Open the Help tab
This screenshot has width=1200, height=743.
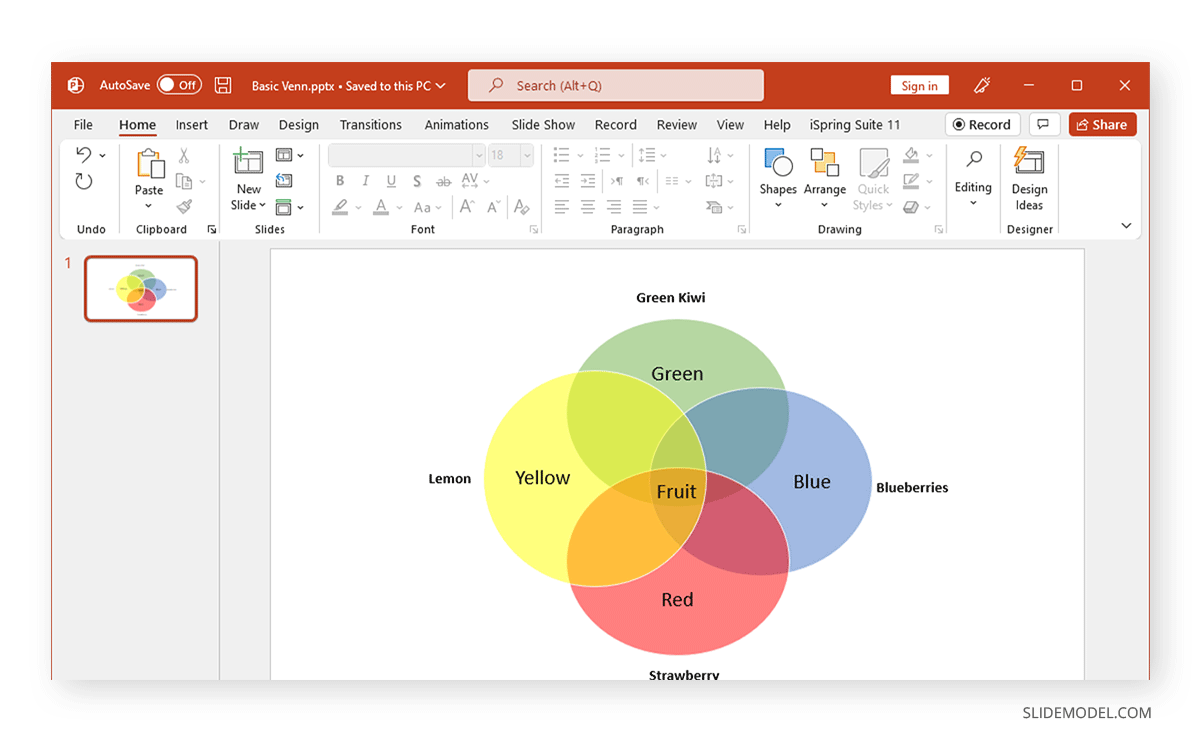[x=777, y=125]
